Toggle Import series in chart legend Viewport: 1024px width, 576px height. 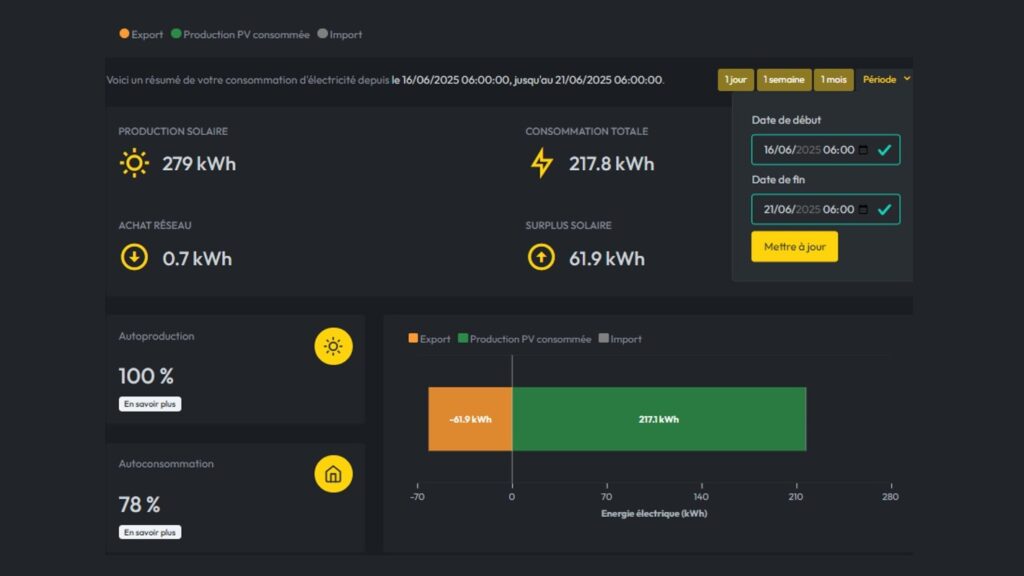(620, 339)
